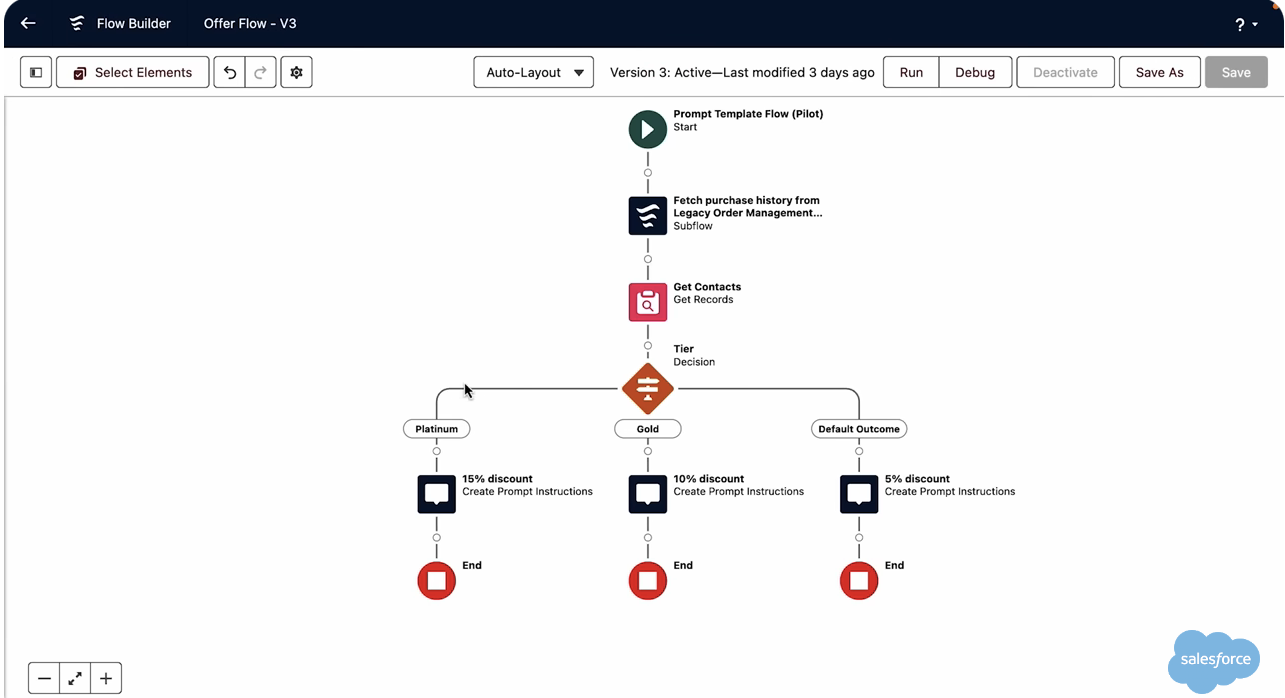Image resolution: width=1285 pixels, height=698 pixels.
Task: Click the Platinum outcome label
Action: [x=436, y=428]
